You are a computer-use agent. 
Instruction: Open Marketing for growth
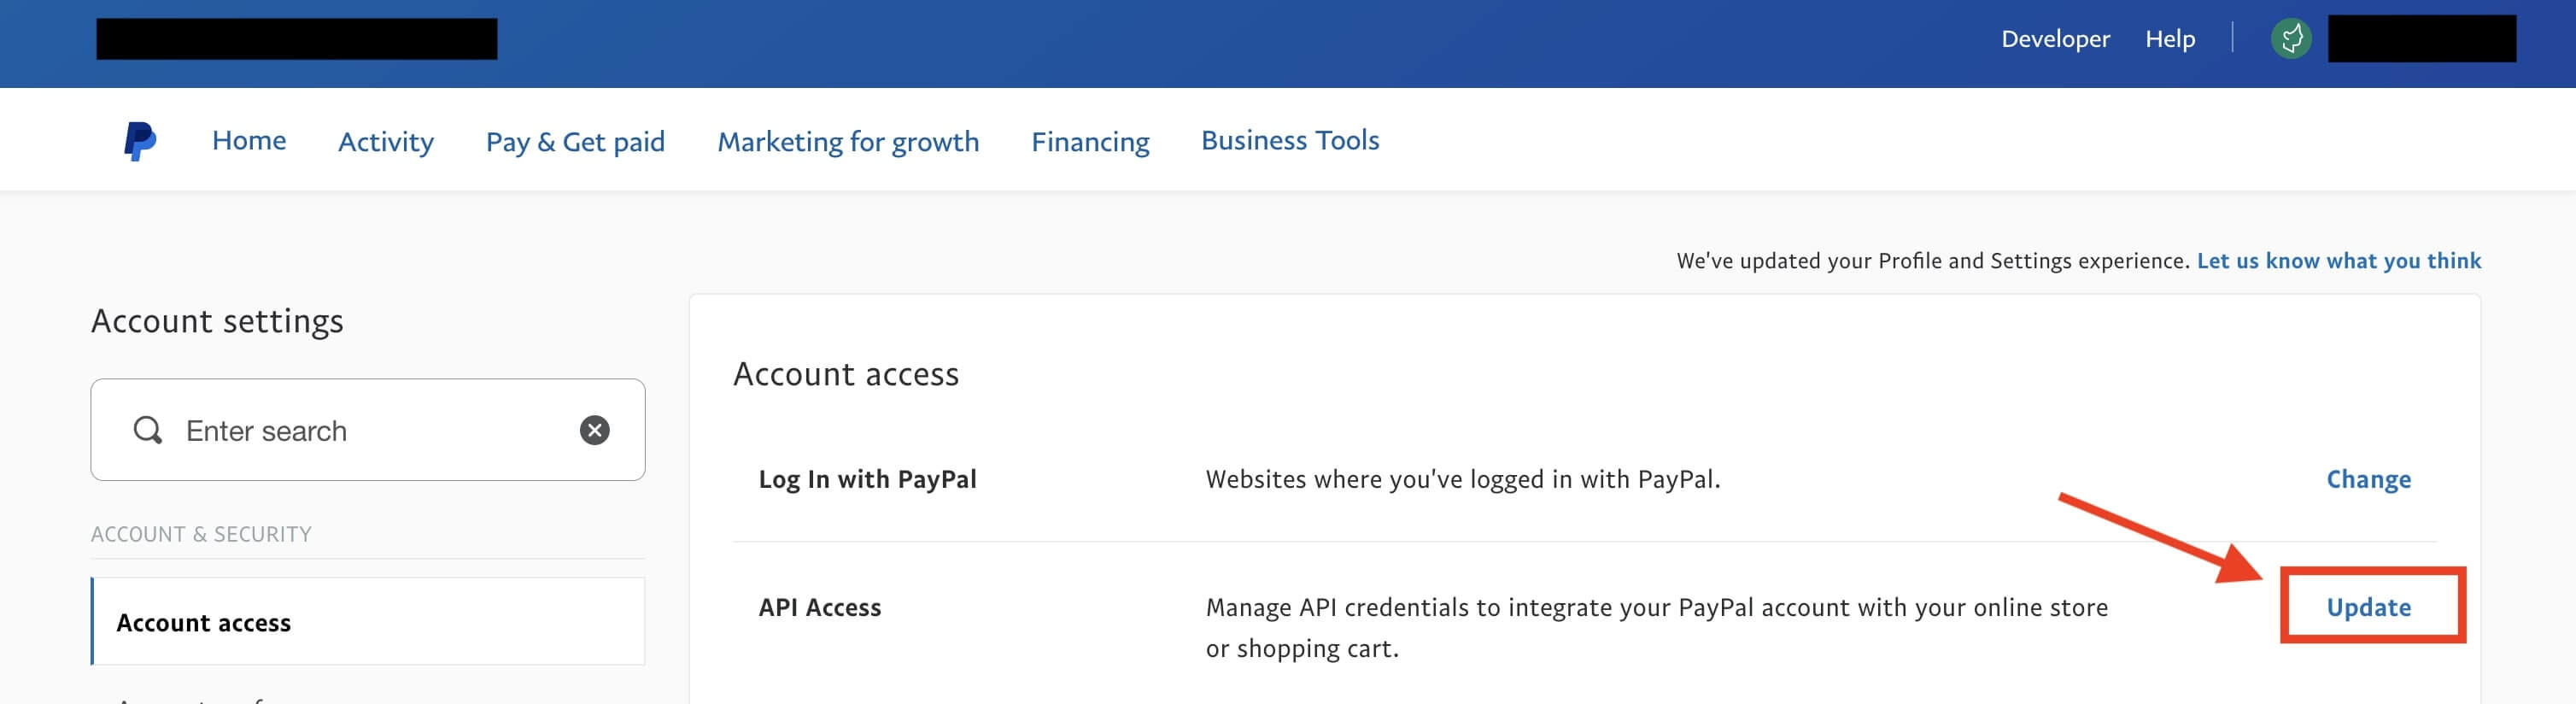(x=847, y=142)
